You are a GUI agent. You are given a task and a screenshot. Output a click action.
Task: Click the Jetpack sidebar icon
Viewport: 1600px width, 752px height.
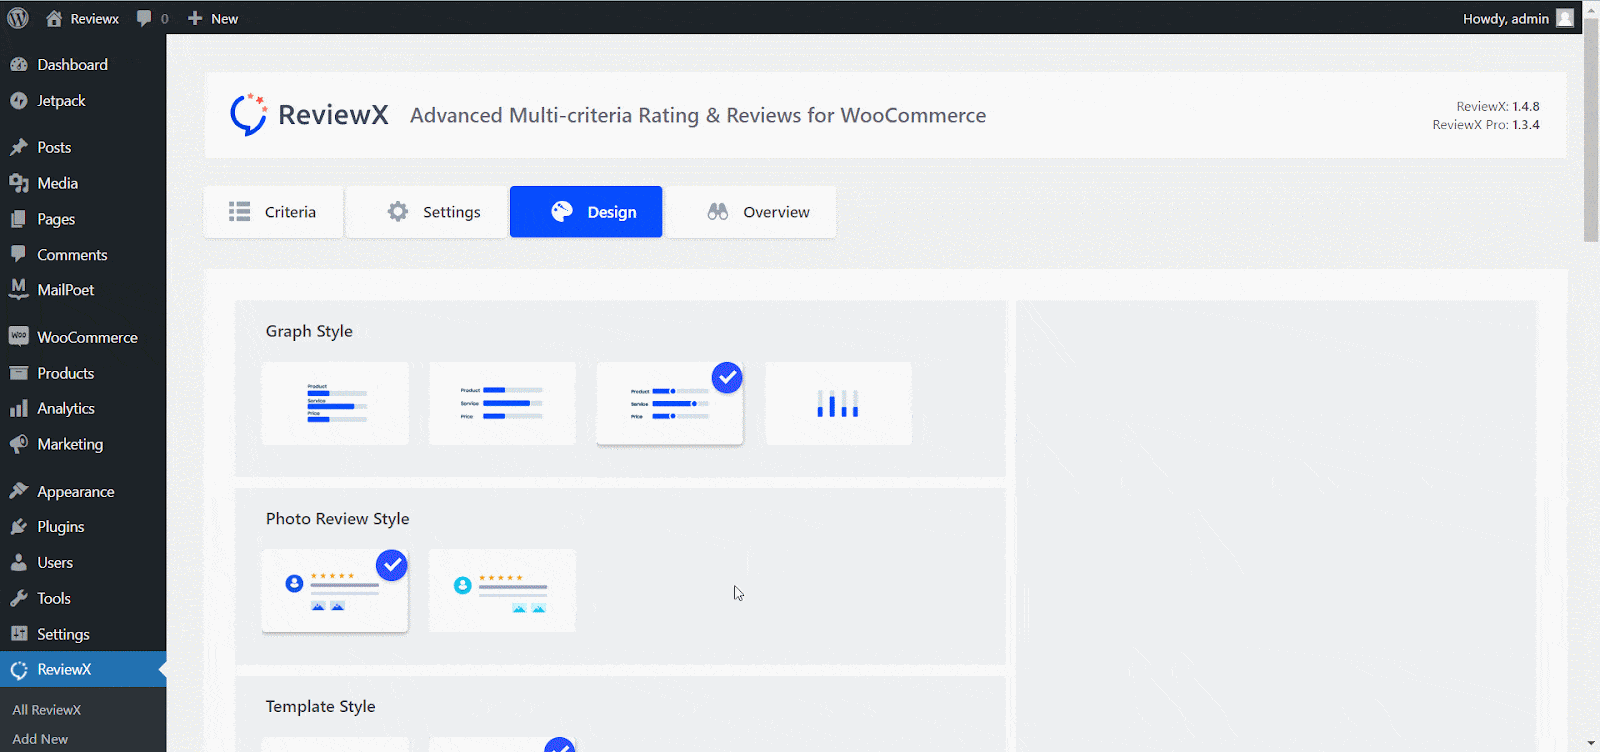tap(18, 101)
